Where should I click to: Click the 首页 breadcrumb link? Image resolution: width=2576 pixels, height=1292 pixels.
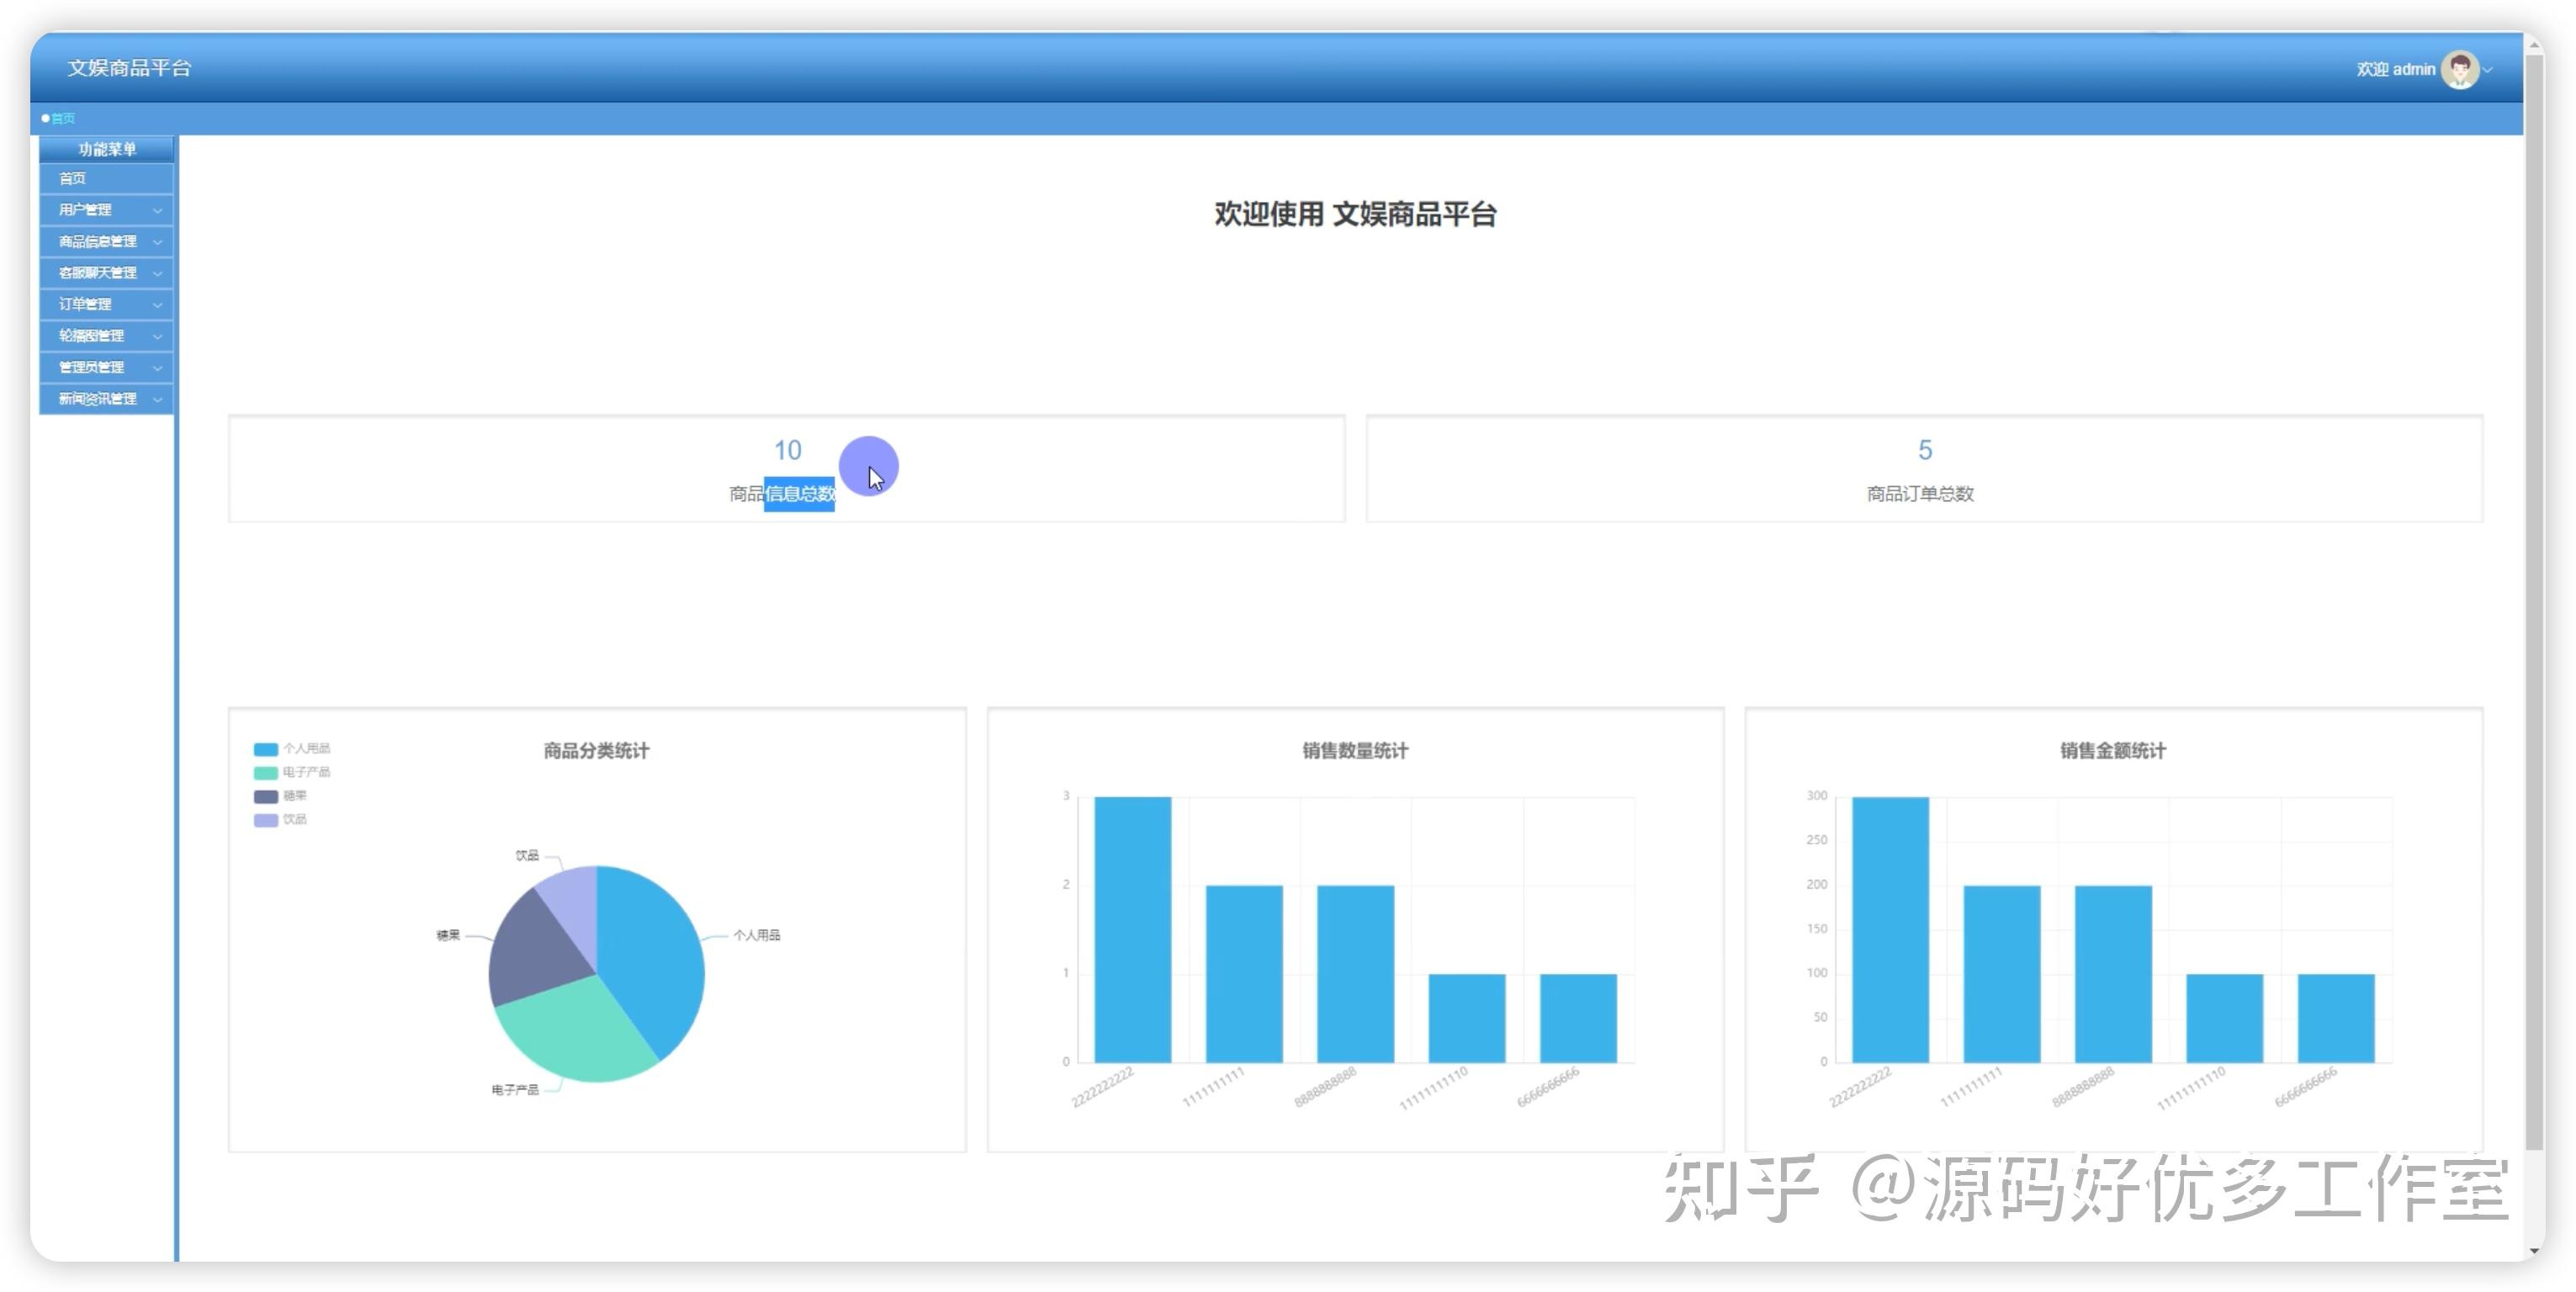pos(63,118)
